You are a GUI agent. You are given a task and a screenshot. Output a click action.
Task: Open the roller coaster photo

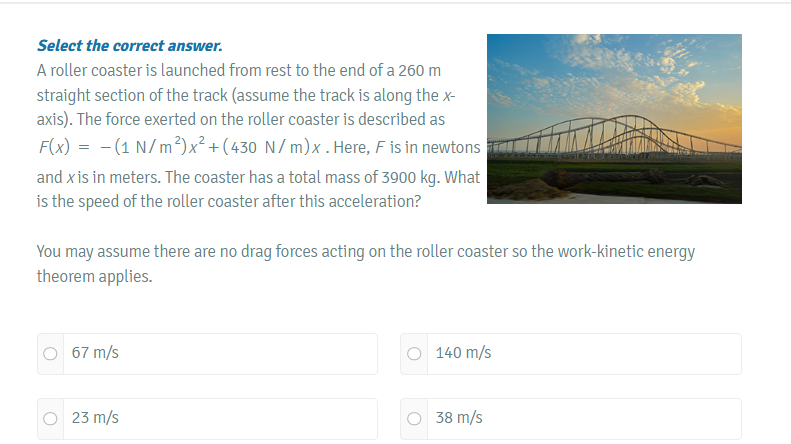point(614,118)
